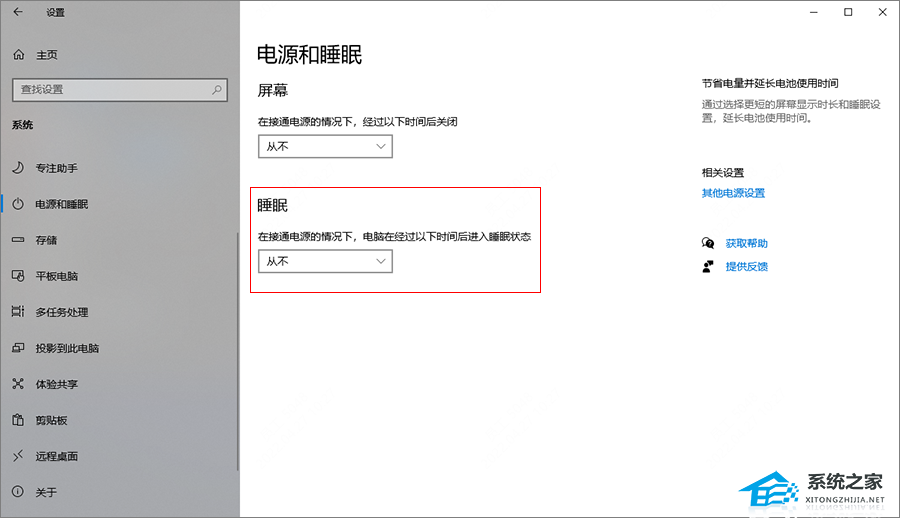This screenshot has height=518, width=900.
Task: Click the back arrow in Settings title bar
Action: (x=18, y=12)
